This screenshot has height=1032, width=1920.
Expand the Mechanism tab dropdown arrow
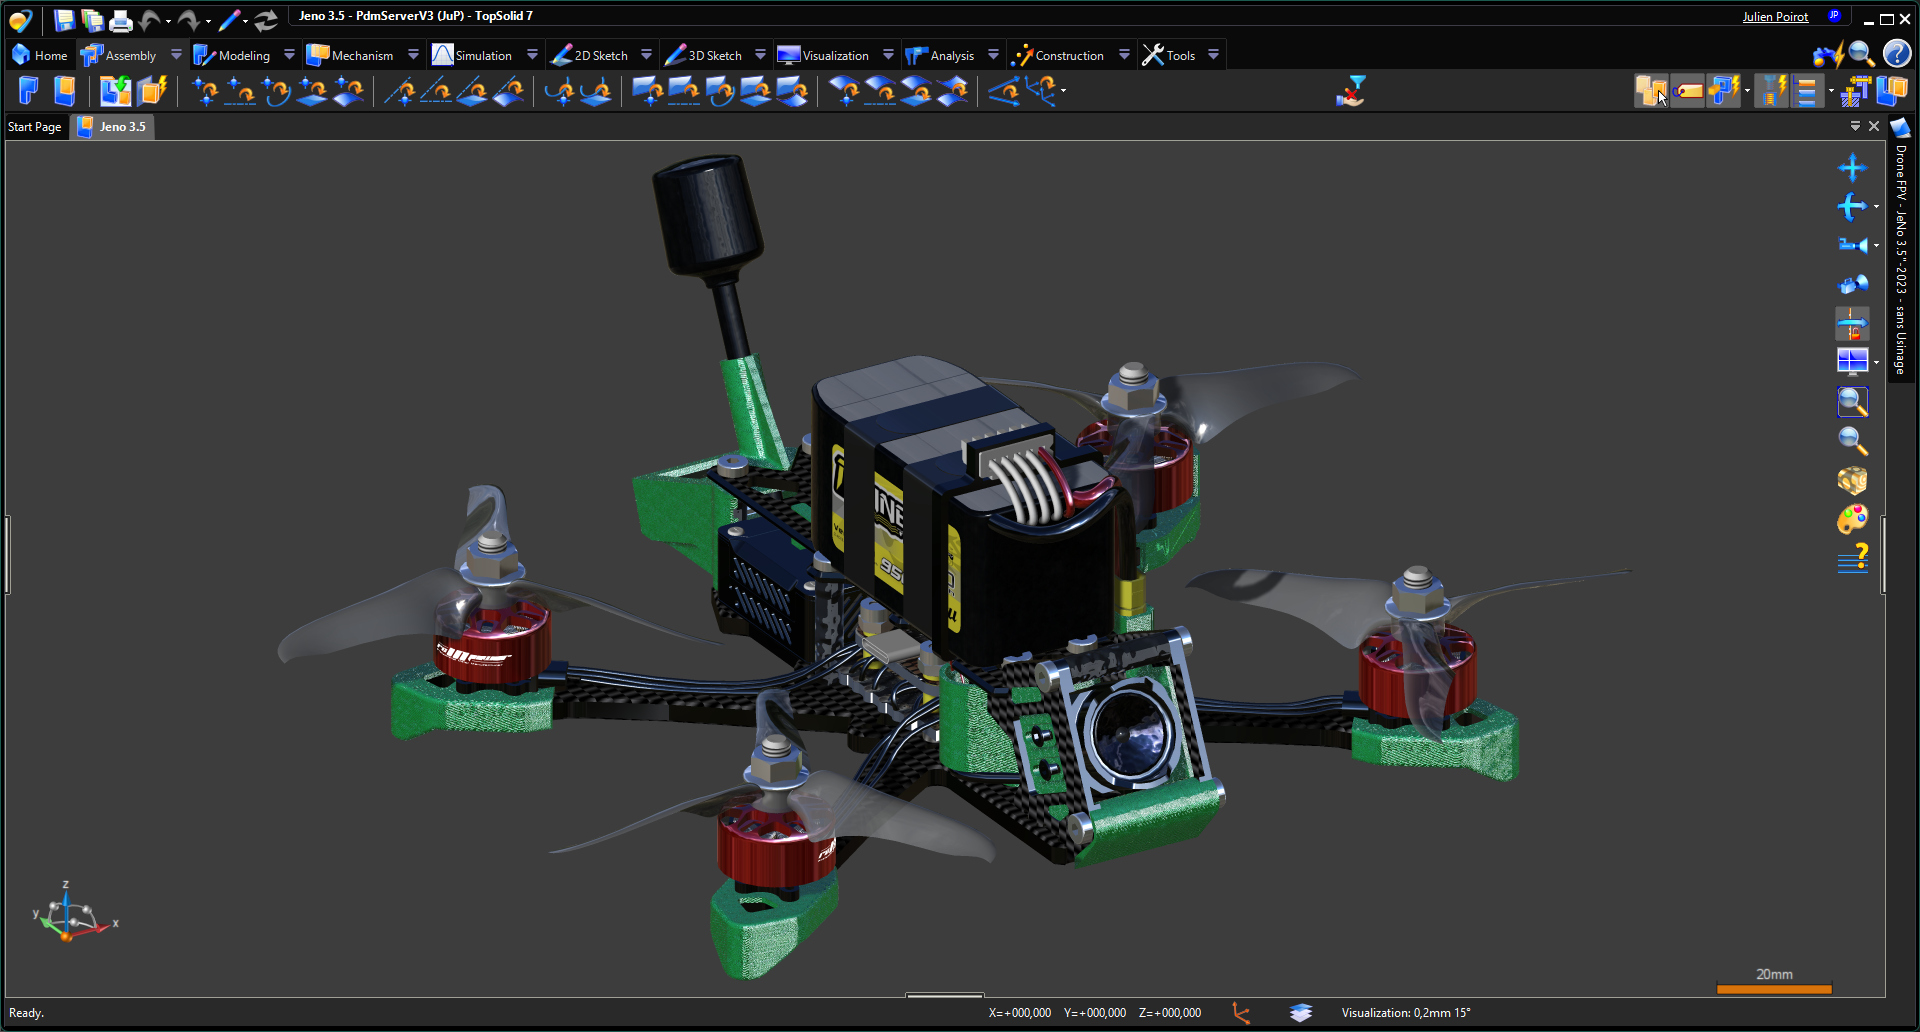[x=413, y=55]
